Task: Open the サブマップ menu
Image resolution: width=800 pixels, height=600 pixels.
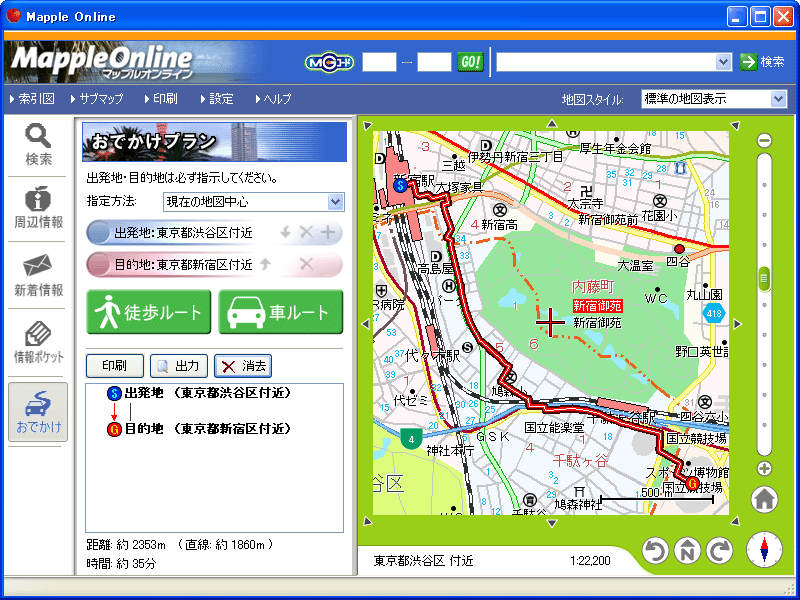Action: pos(97,99)
